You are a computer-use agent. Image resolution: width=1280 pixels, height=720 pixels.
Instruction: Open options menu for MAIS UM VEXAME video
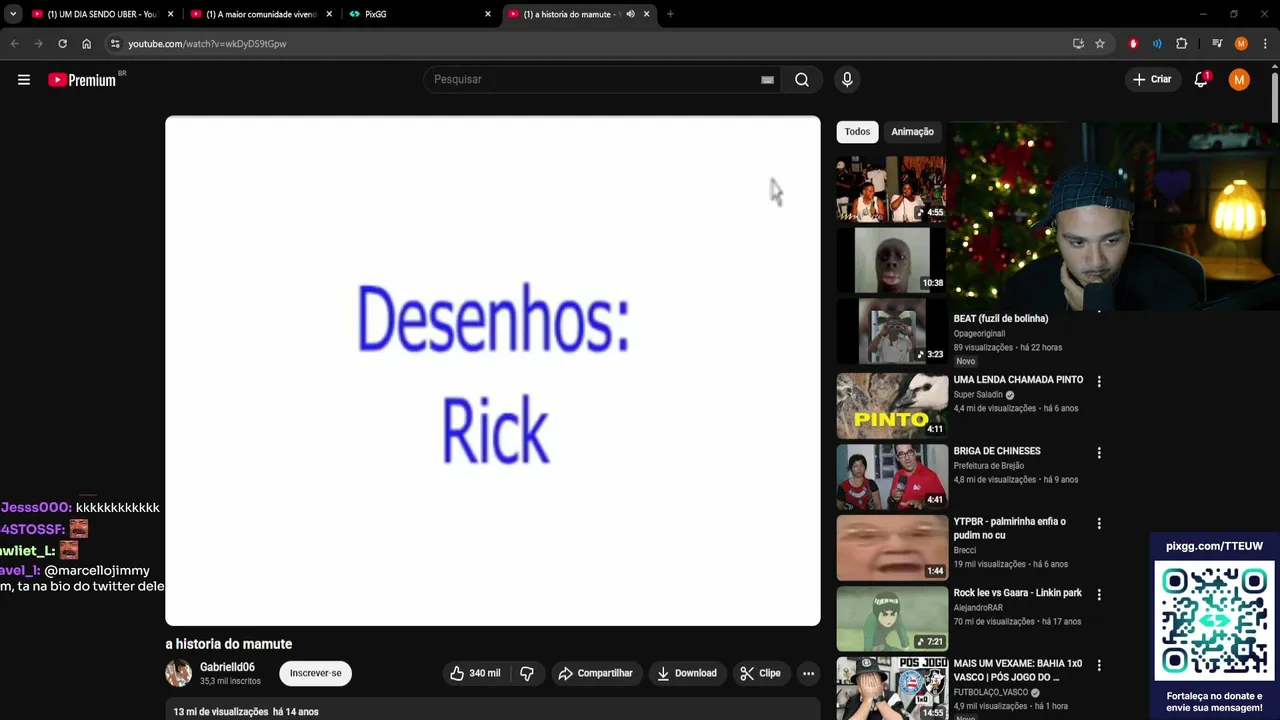[1099, 665]
